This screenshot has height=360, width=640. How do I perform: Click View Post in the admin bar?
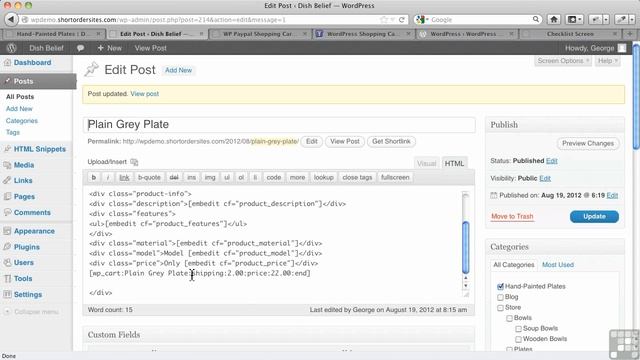(151, 48)
